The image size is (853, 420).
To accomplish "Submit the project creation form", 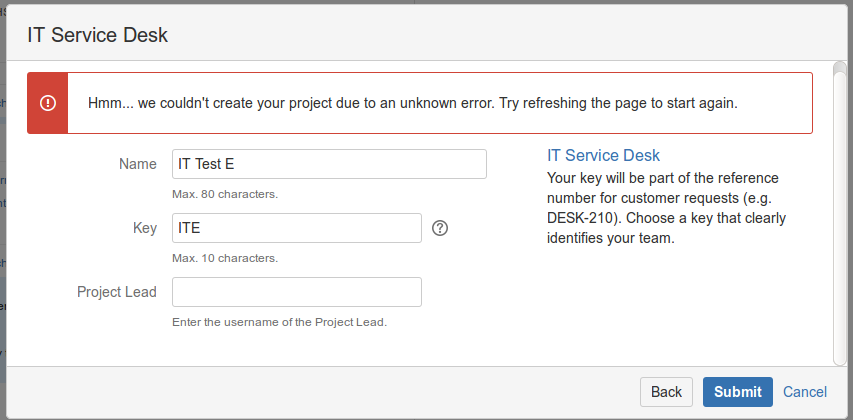I will tap(738, 392).
